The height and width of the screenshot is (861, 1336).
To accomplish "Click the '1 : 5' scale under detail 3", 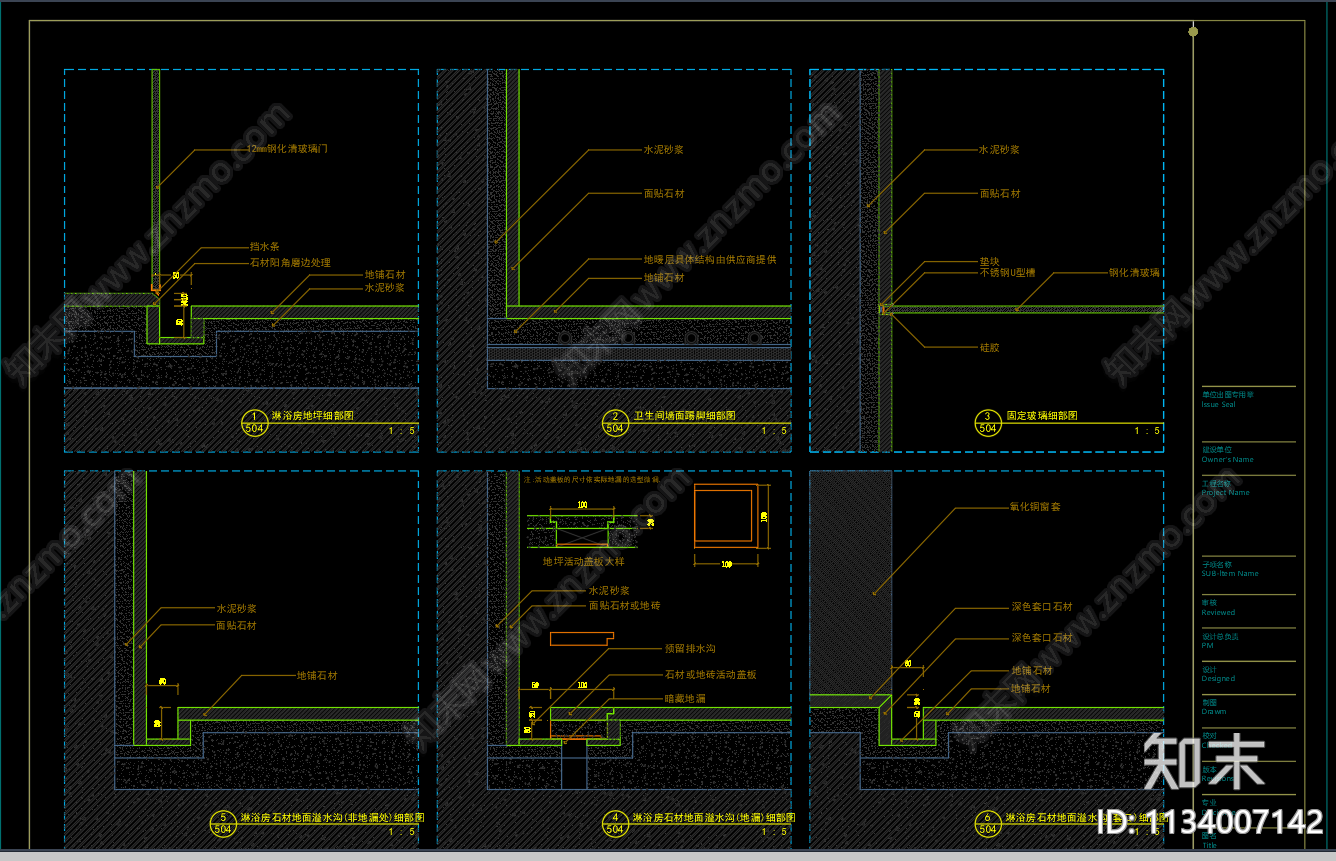I will coord(1147,431).
